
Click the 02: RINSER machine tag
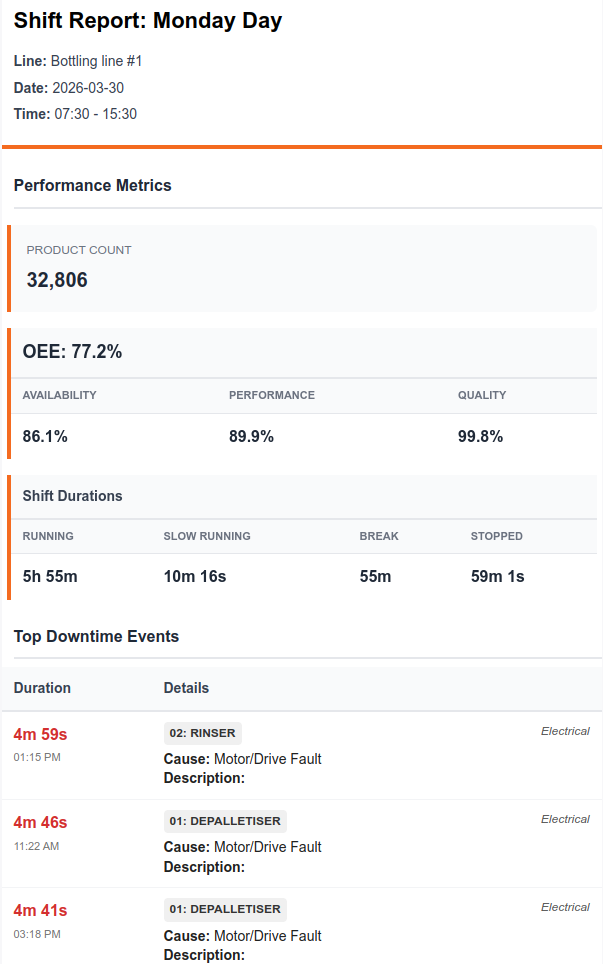click(202, 733)
